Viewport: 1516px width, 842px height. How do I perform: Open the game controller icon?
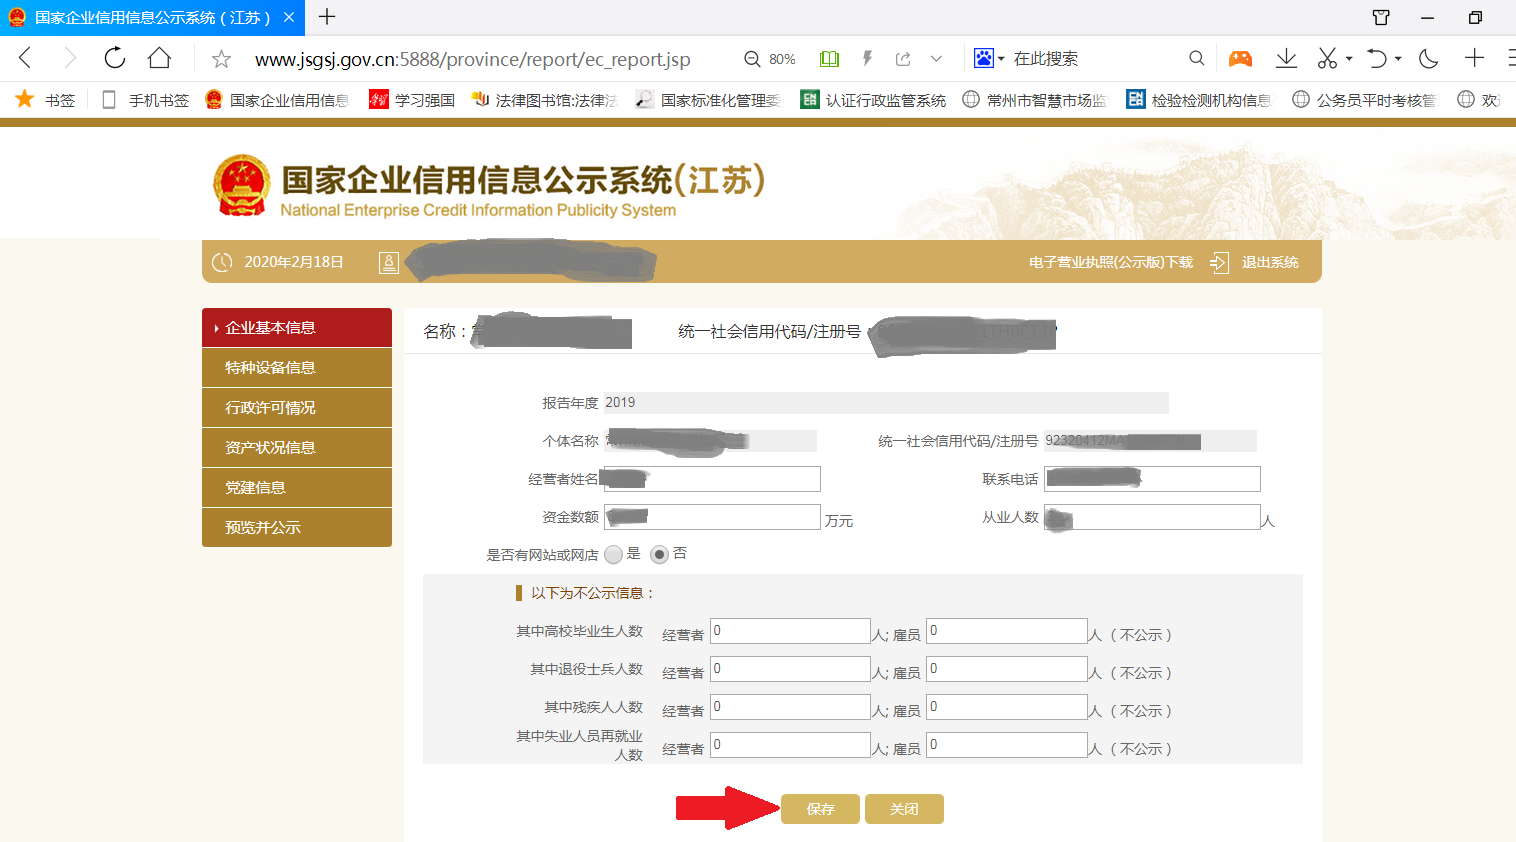click(1240, 58)
